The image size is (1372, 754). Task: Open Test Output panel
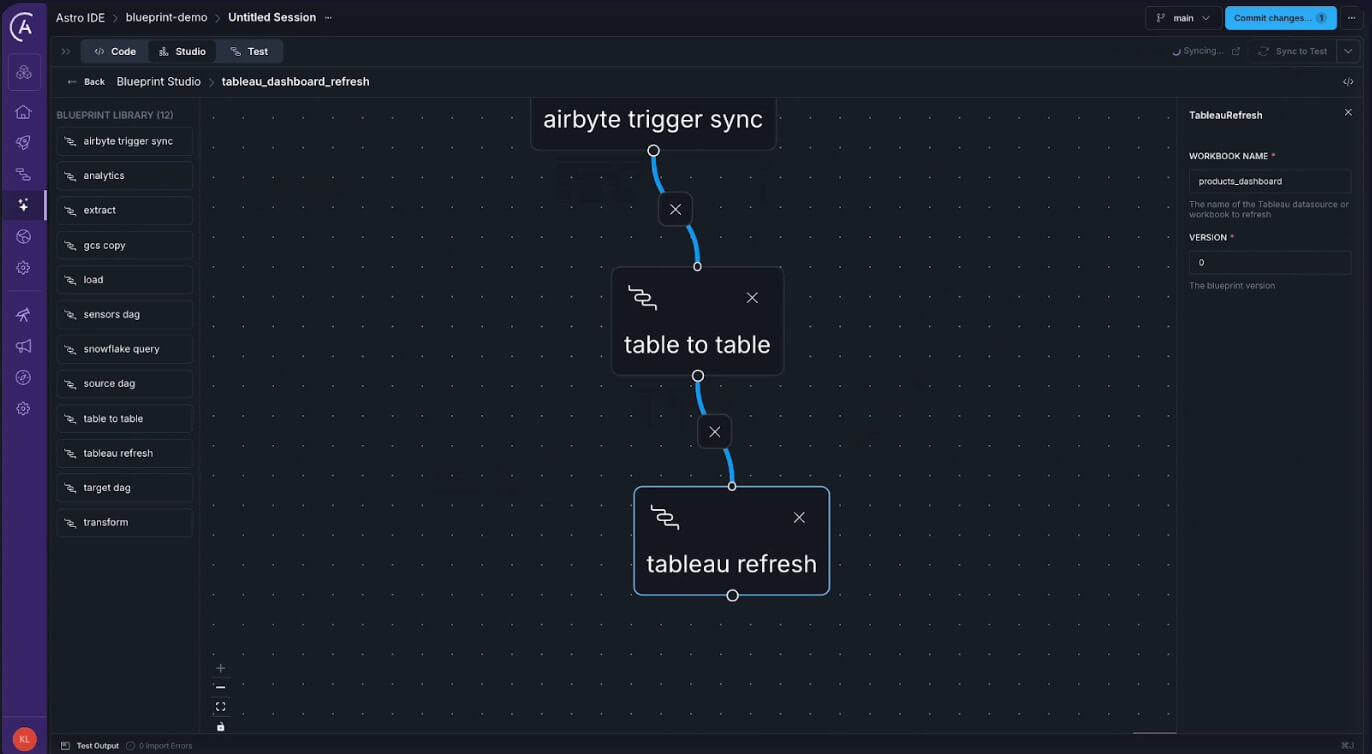click(90, 745)
